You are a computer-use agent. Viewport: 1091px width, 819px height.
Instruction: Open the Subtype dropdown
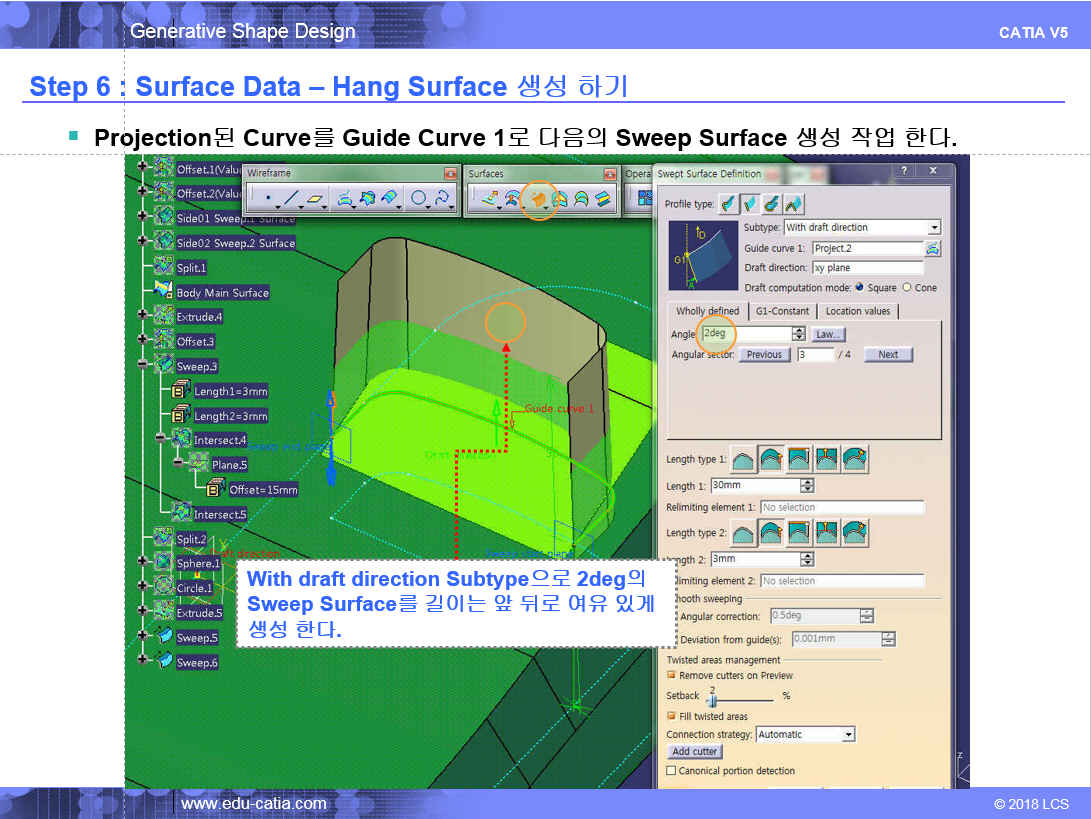tap(934, 228)
